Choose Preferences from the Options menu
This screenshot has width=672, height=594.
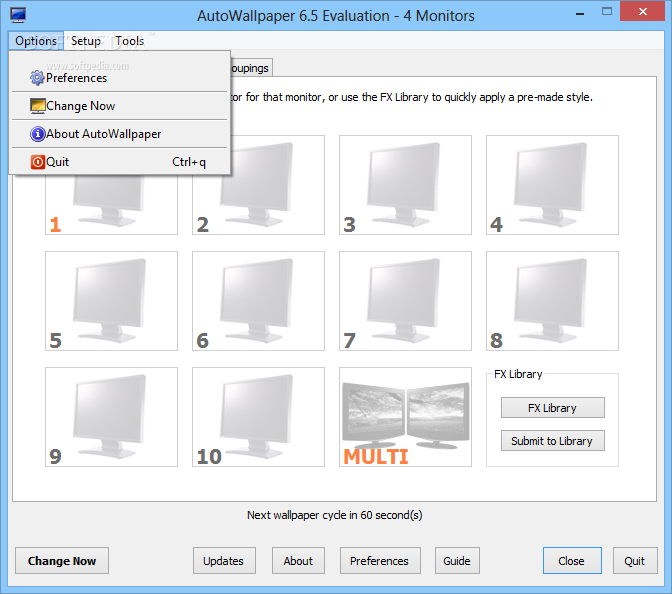(x=120, y=78)
